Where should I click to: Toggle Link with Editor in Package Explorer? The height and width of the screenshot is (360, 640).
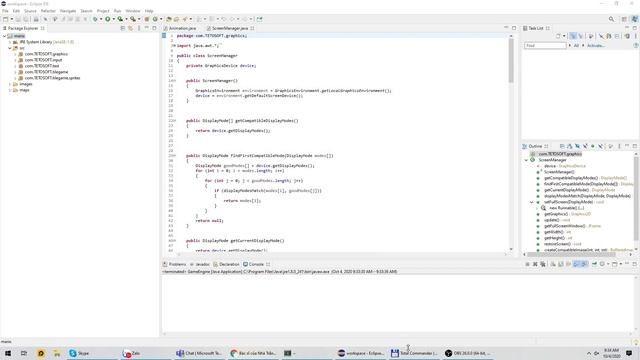coord(130,28)
